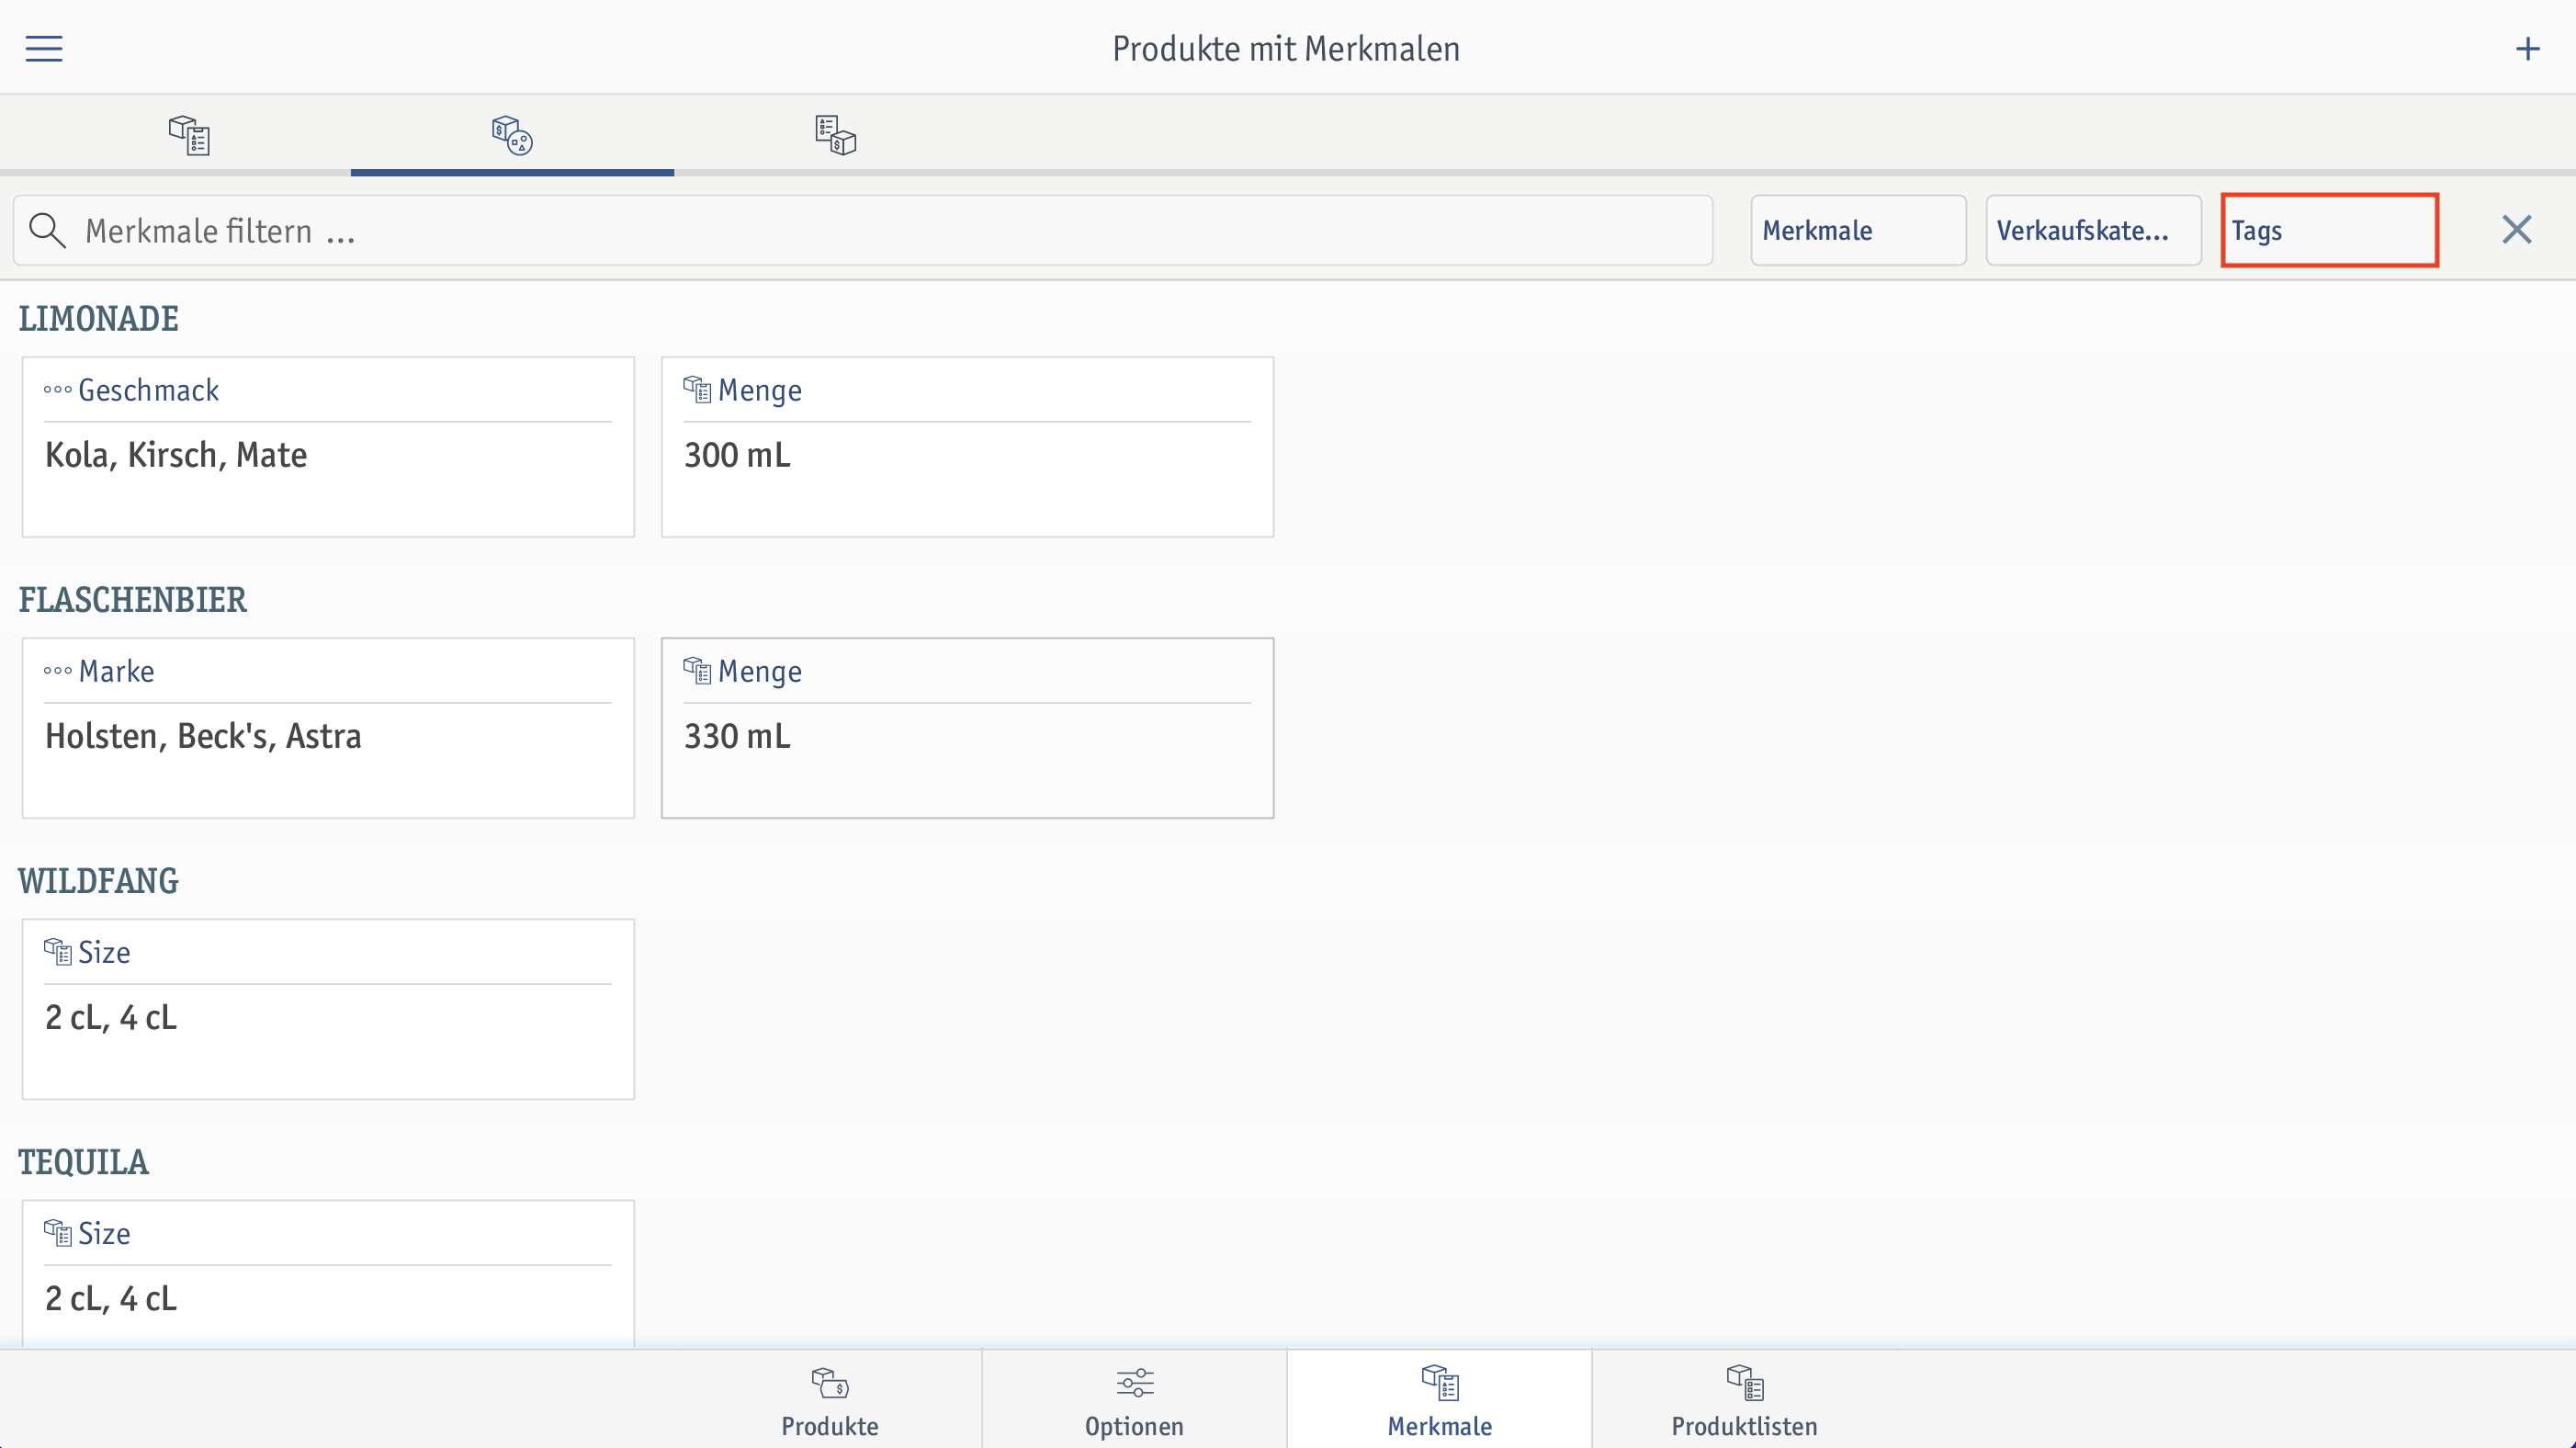This screenshot has width=2576, height=1448.
Task: Click the FLASCHENBIER heading
Action: click(132, 600)
